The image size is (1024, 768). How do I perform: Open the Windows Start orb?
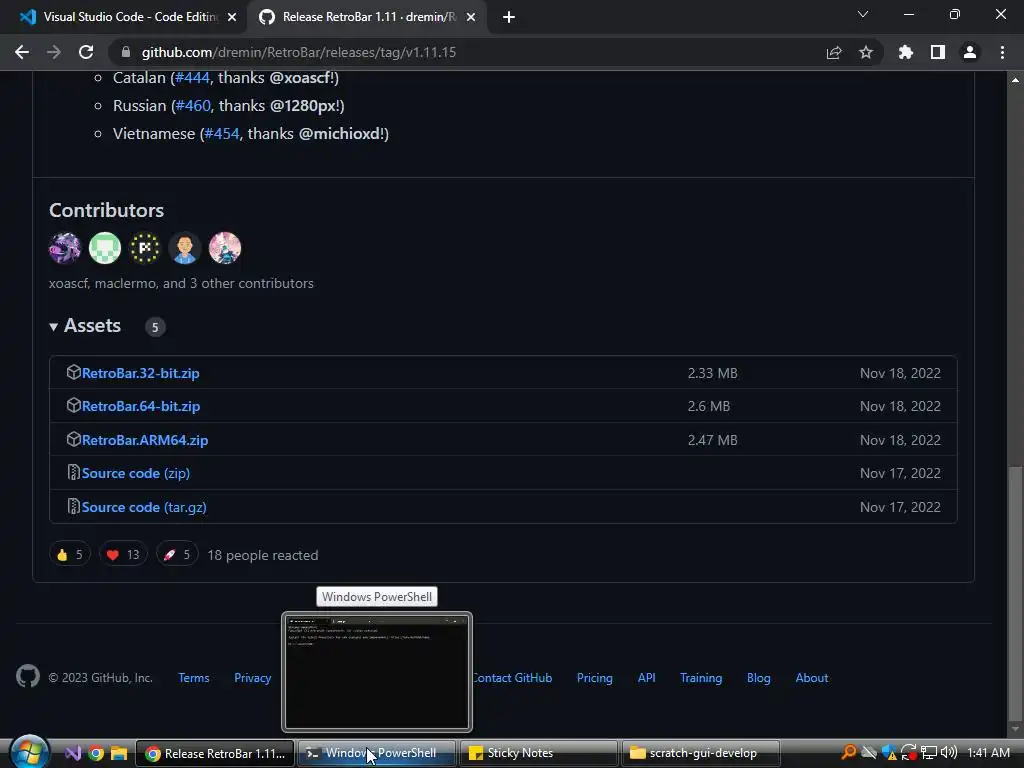[x=29, y=752]
